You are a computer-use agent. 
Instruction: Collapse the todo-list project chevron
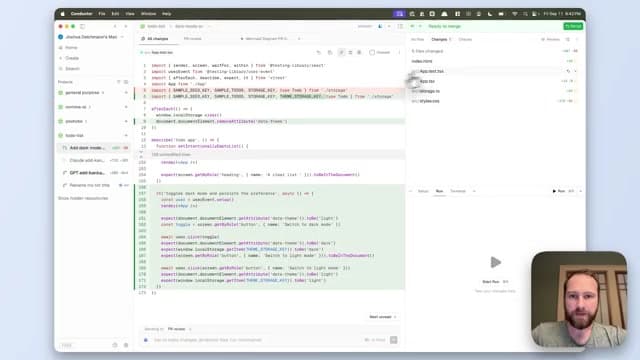[x=126, y=136]
